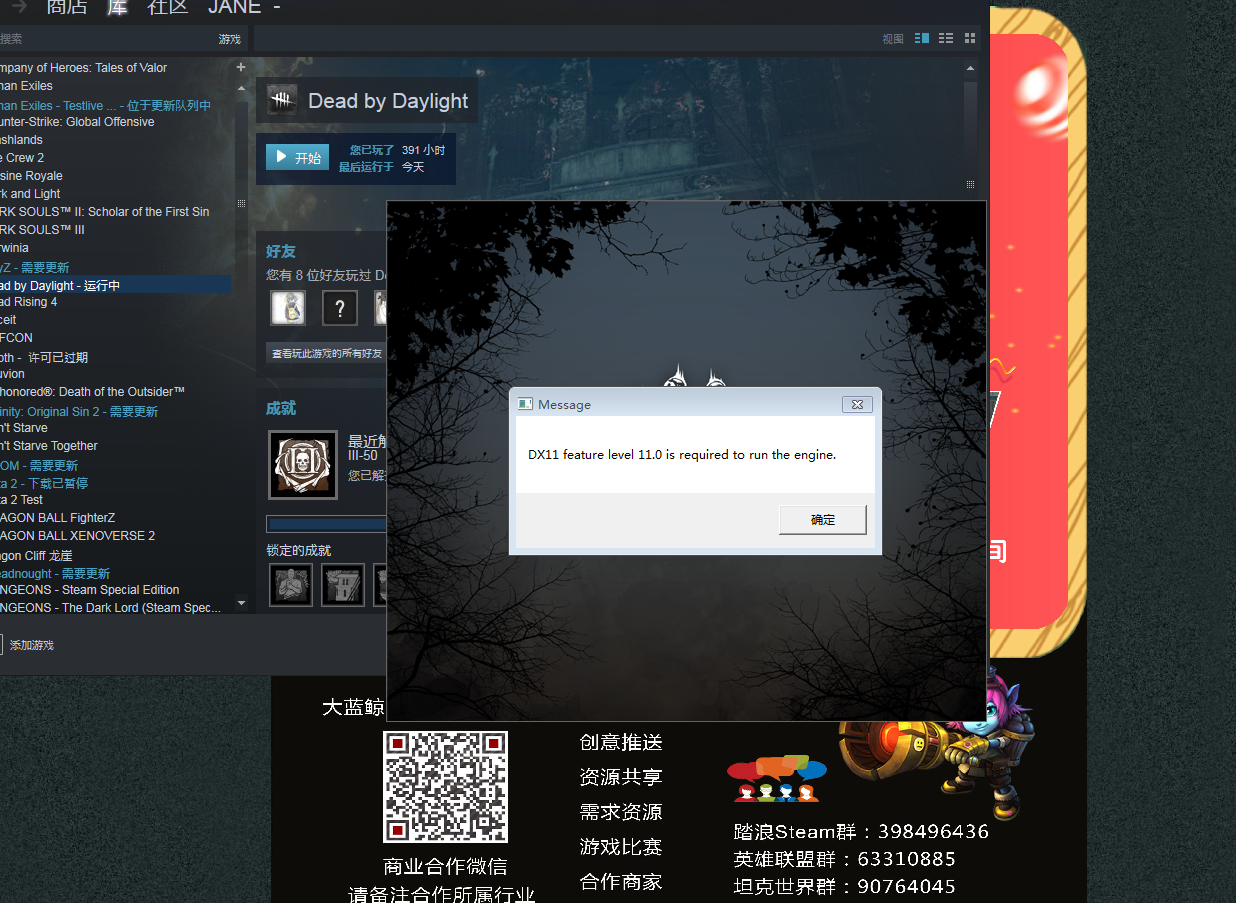Screen dimensions: 1236x903
Task: Collapse the sidebar with the down arrow
Action: (x=240, y=602)
